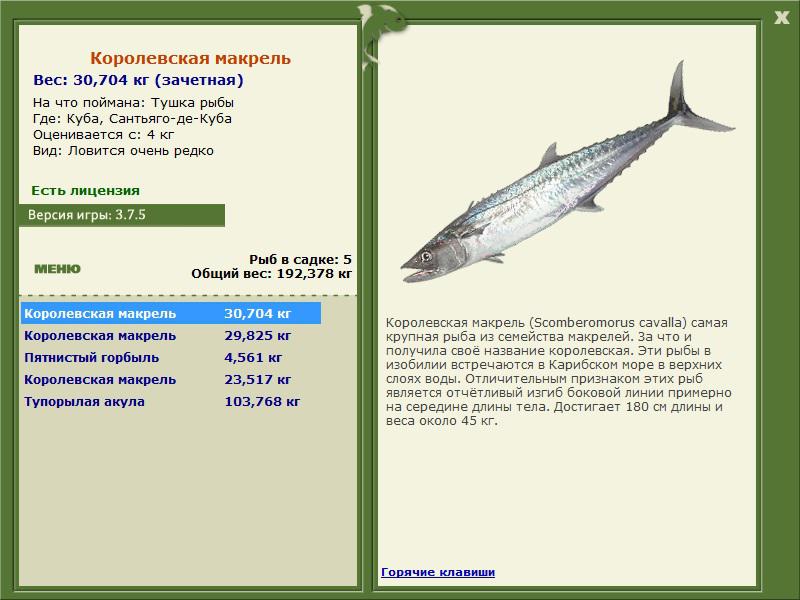Click the На что поймана: Тушка рыбы line
Screen dimensions: 800x600
click(x=133, y=103)
